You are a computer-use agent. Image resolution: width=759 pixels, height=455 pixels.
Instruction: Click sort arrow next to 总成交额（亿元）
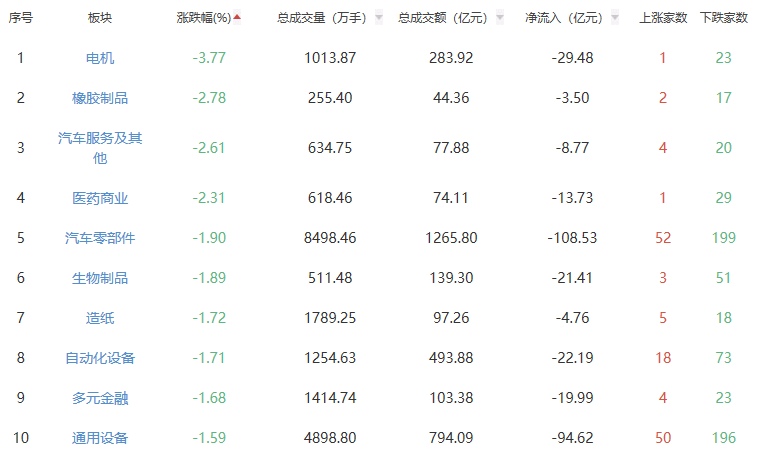(x=500, y=17)
